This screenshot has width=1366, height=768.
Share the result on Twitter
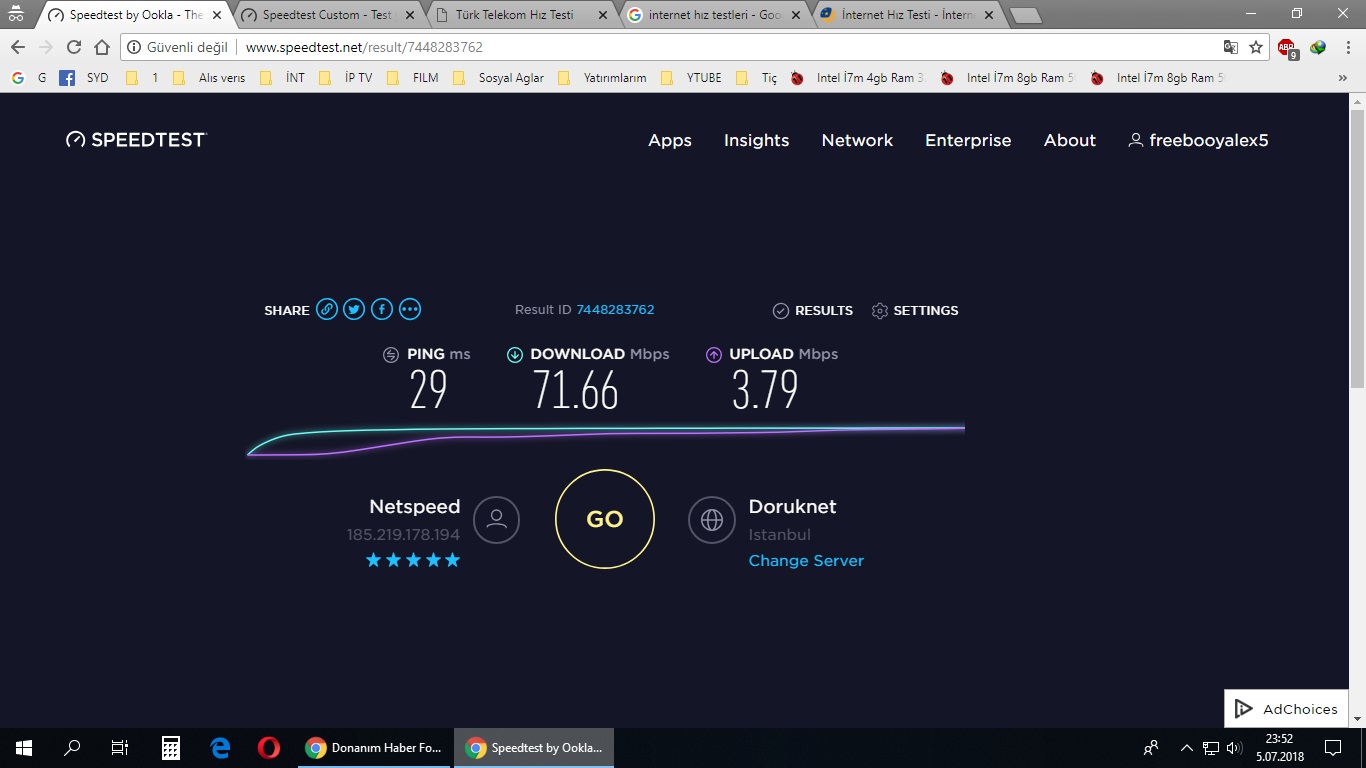[354, 309]
